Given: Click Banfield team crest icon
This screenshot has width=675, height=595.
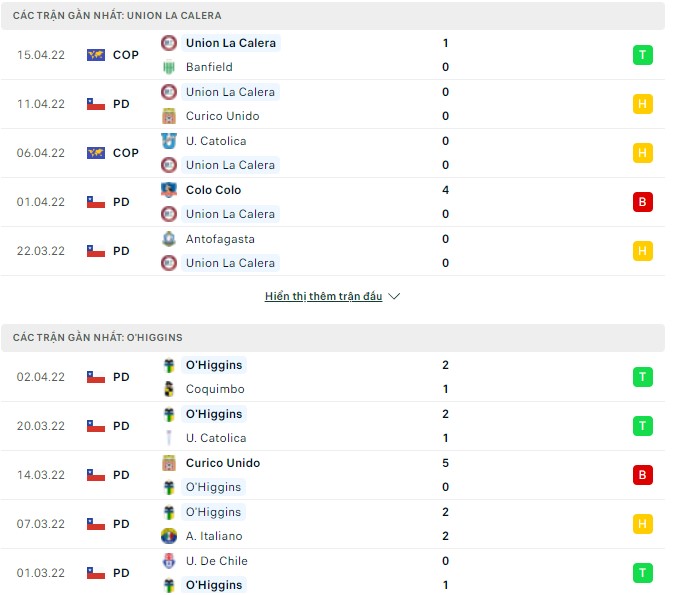Looking at the screenshot, I should 169,67.
